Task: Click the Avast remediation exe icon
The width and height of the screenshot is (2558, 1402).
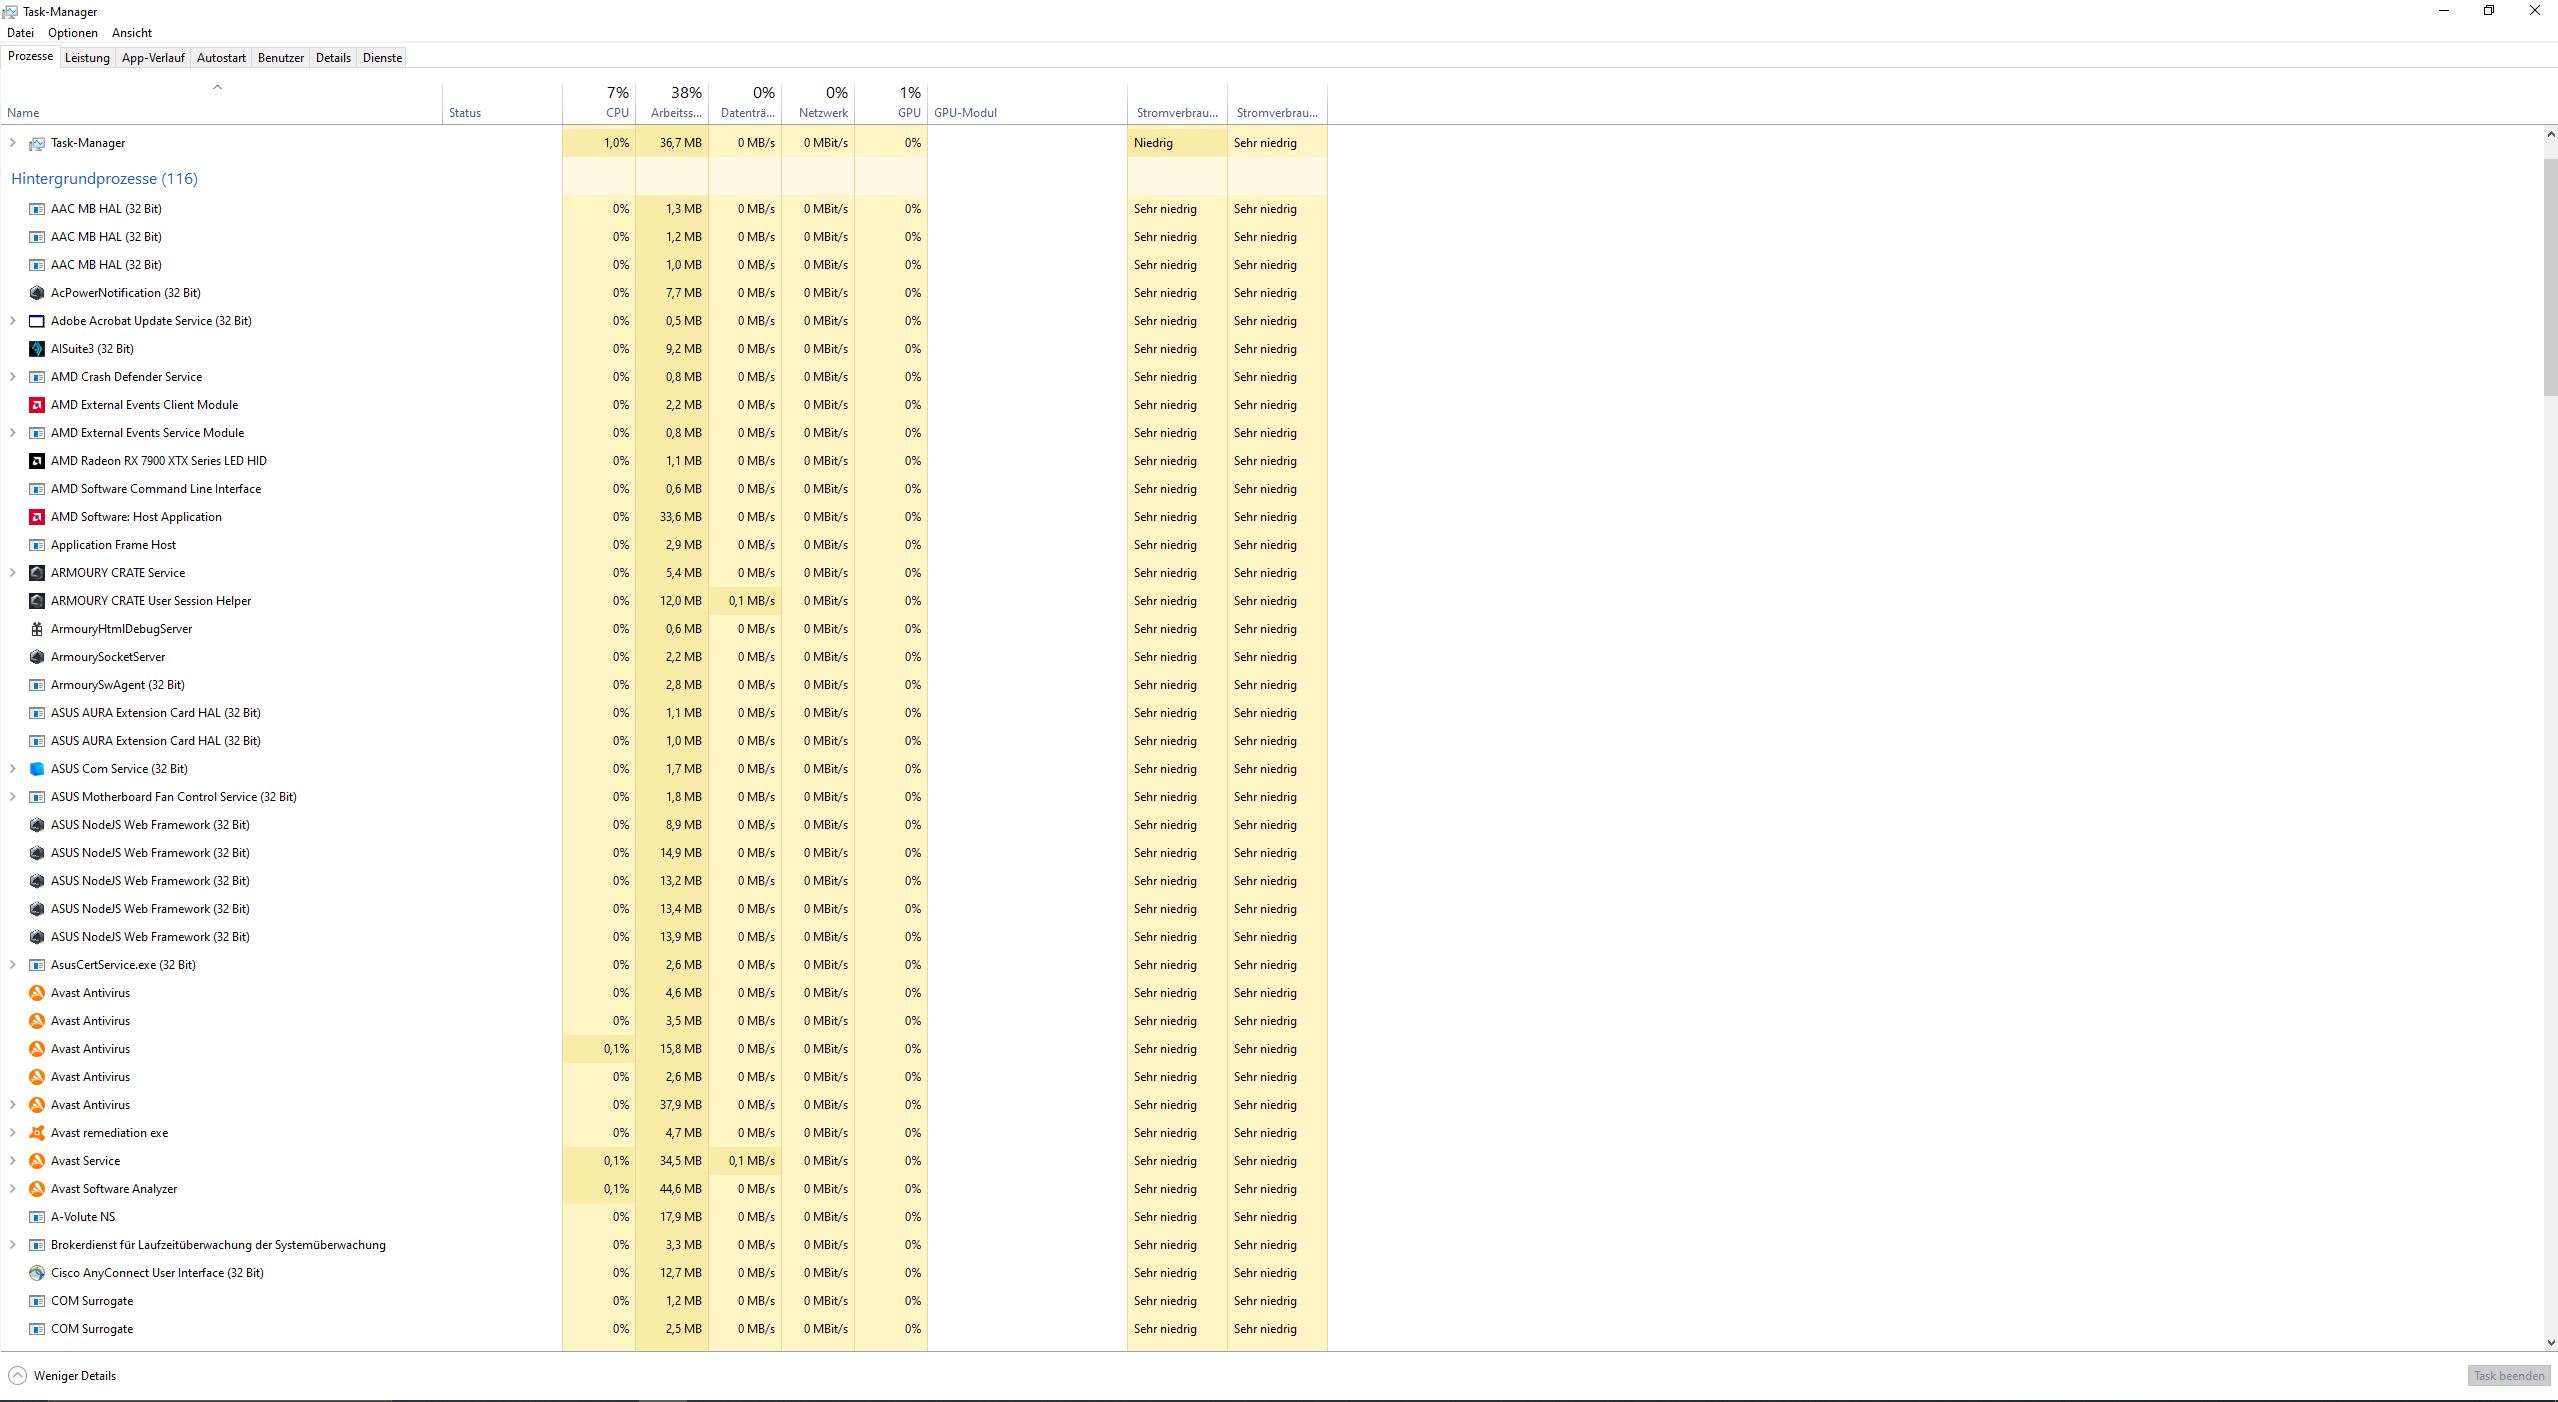Action: [x=37, y=1133]
